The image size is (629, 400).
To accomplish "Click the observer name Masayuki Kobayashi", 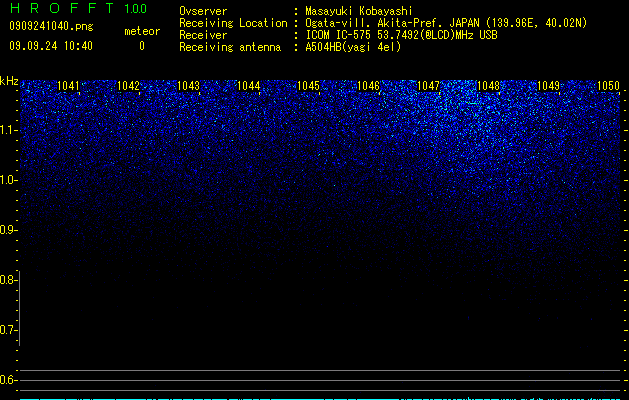I will coord(359,11).
